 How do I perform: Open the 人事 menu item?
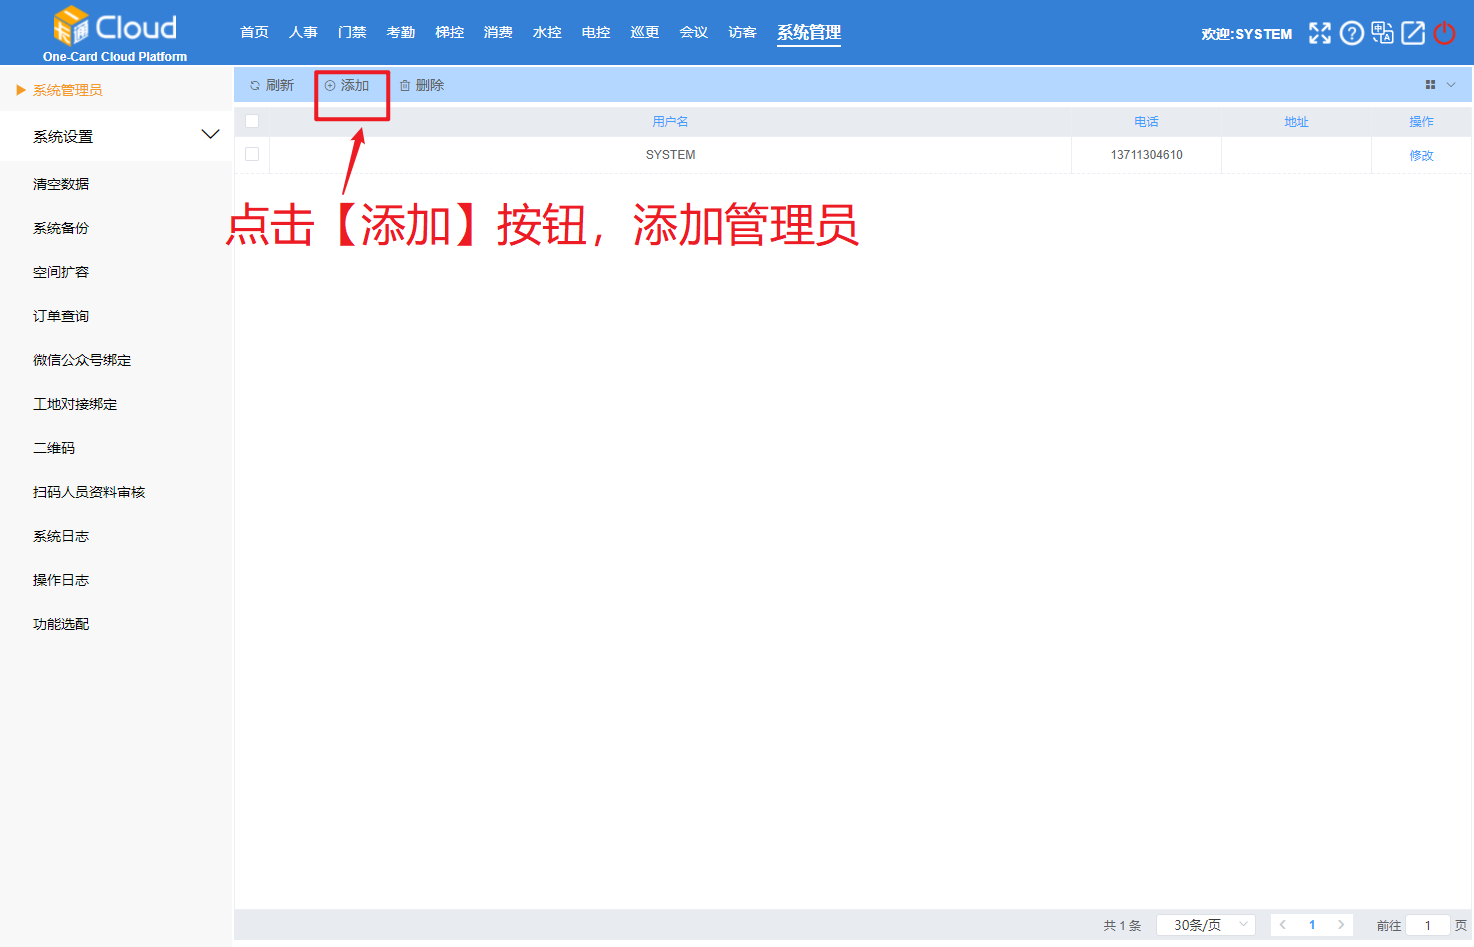tap(303, 31)
